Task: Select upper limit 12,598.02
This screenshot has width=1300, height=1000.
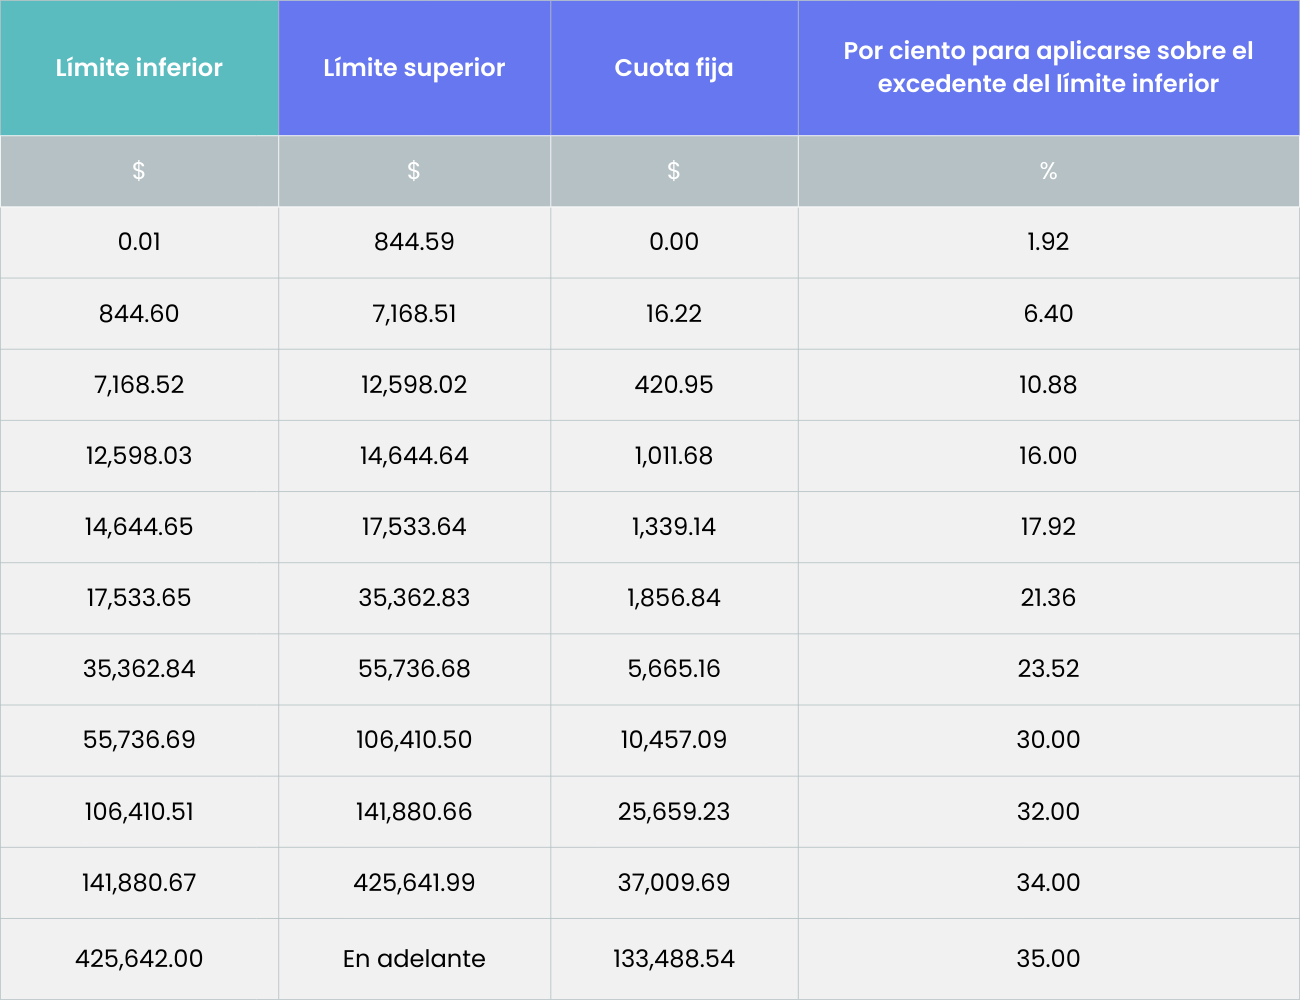Action: point(414,384)
